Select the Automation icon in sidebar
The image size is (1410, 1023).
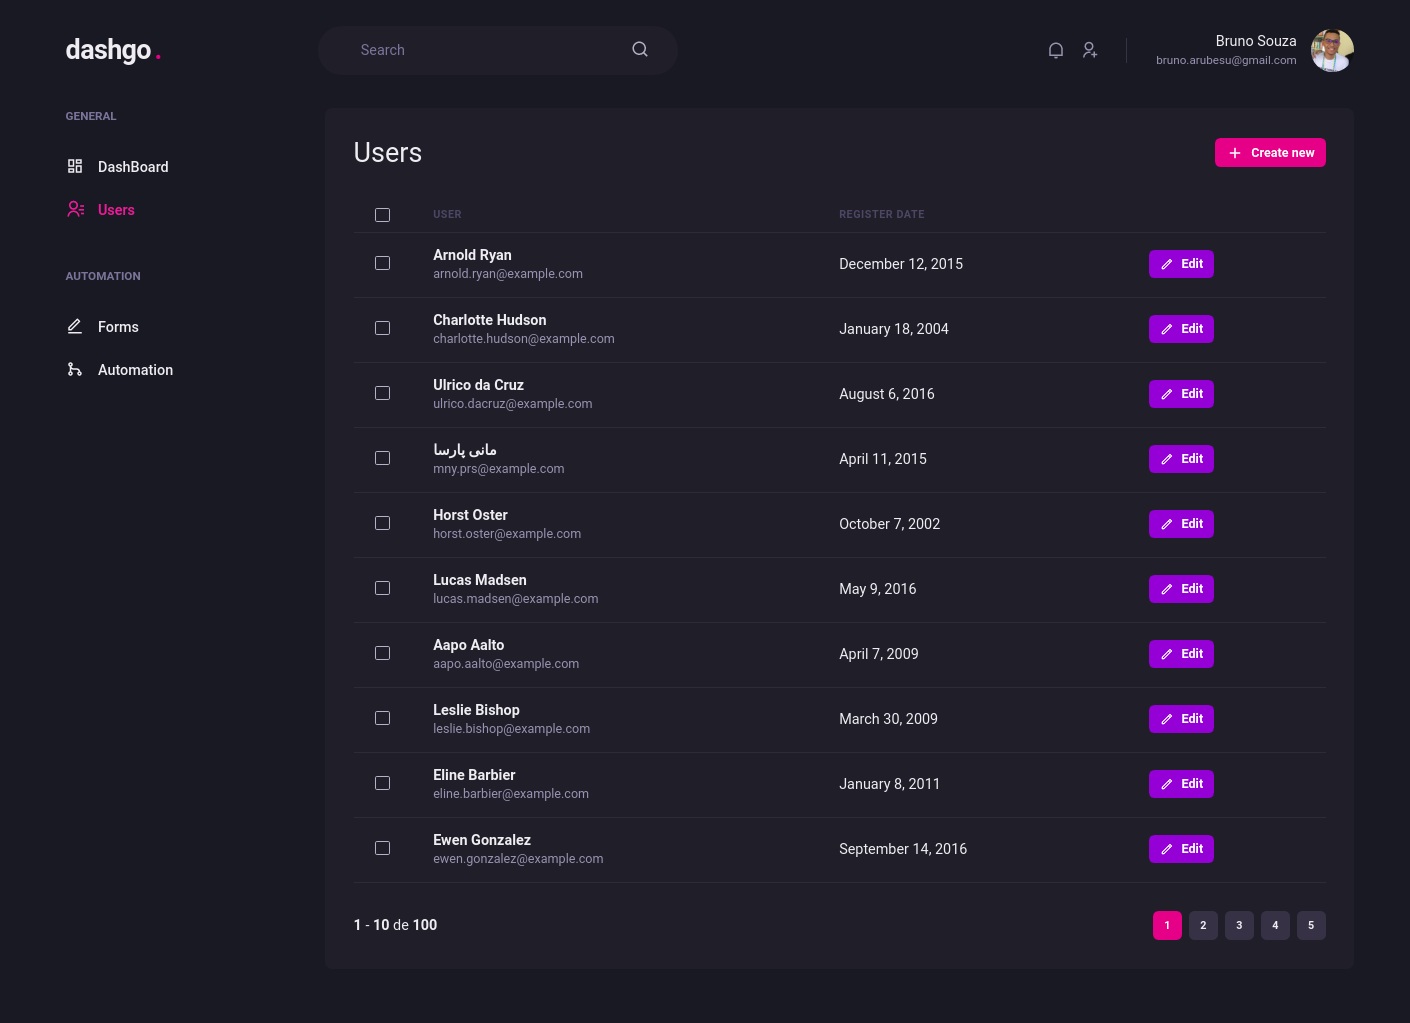point(74,369)
